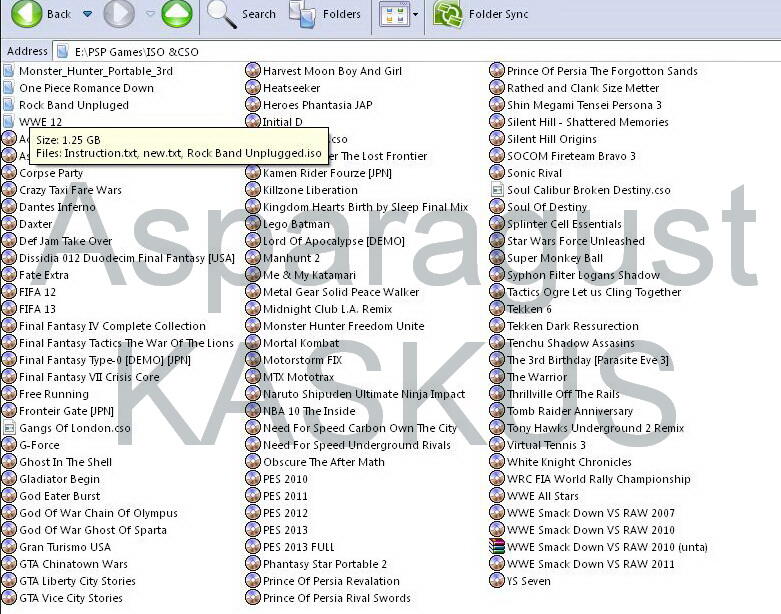Click the address bar path field
Image resolution: width=781 pixels, height=614 pixels.
point(416,51)
